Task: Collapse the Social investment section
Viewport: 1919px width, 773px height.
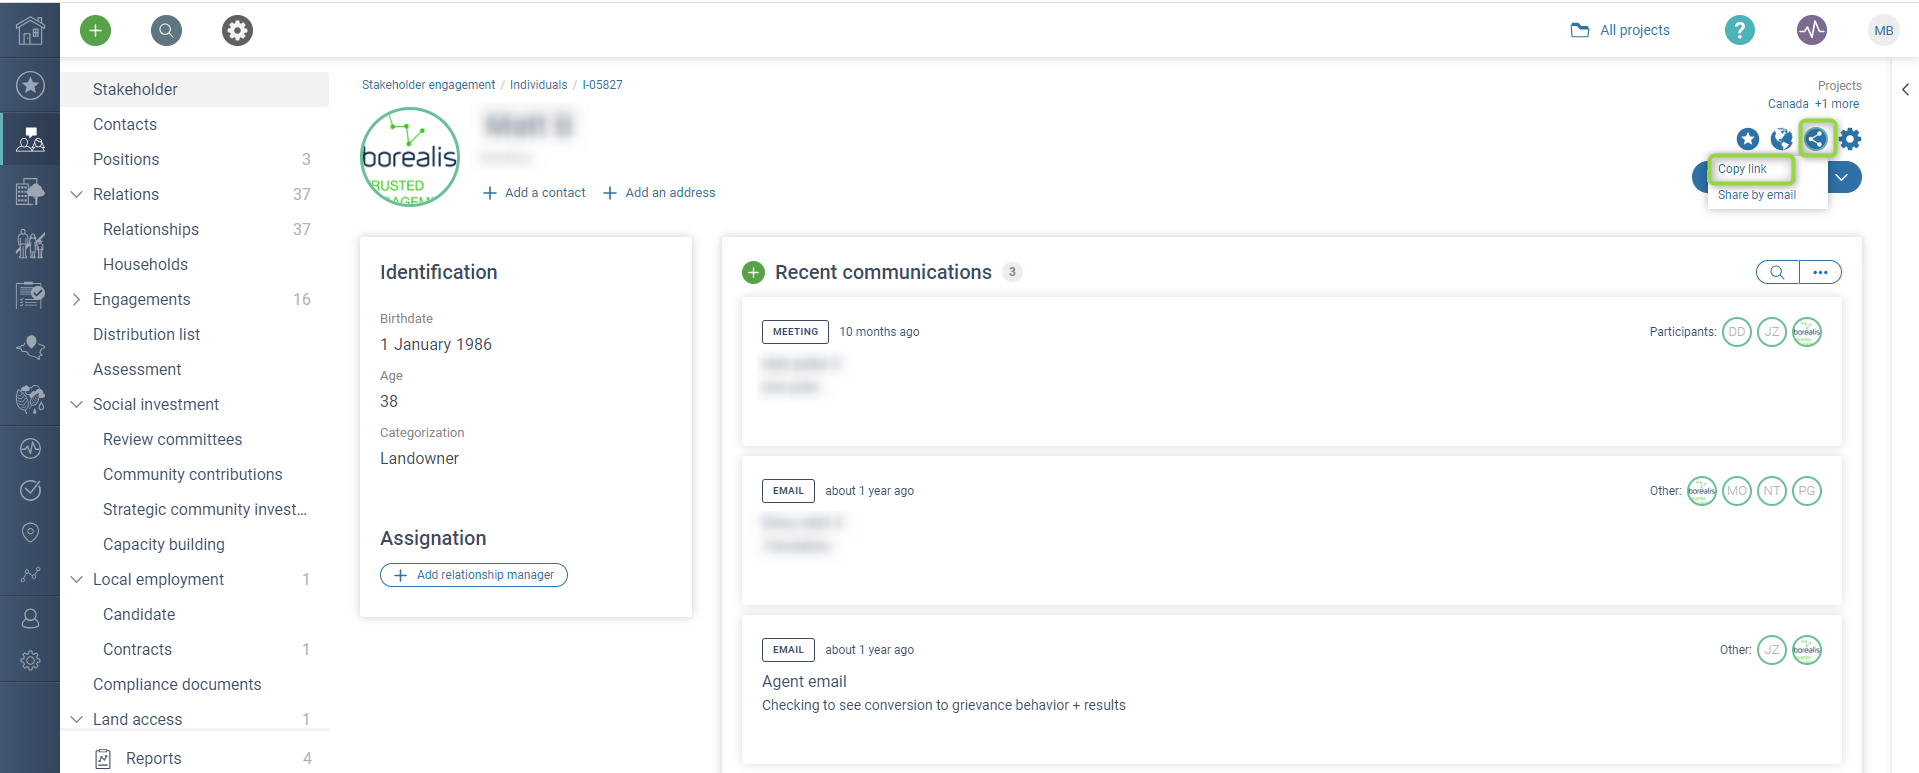Action: click(76, 404)
